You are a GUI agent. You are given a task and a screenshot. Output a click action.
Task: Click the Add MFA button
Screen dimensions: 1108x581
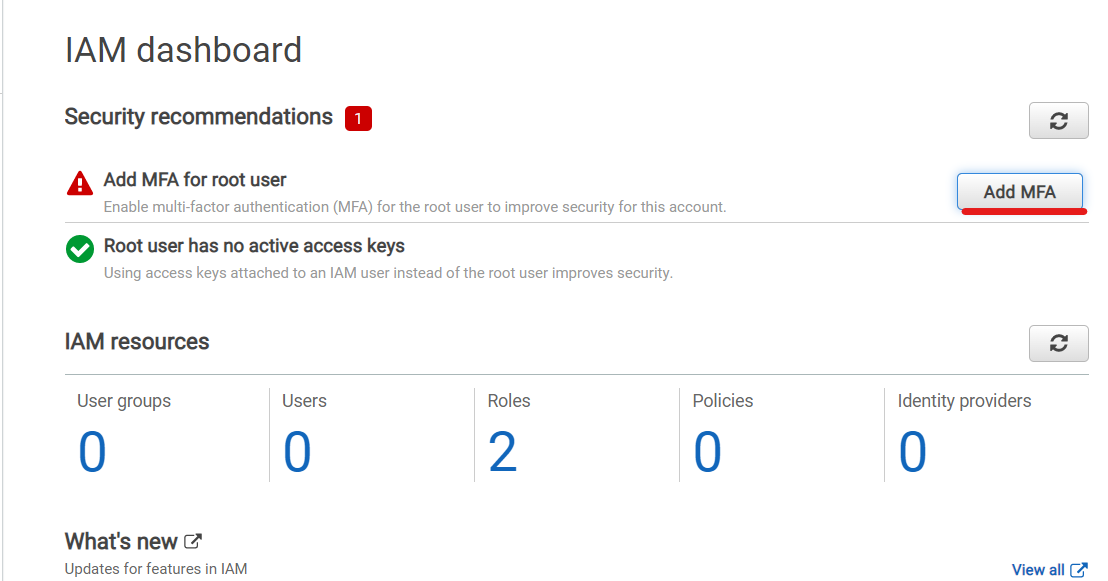pyautogui.click(x=1019, y=192)
